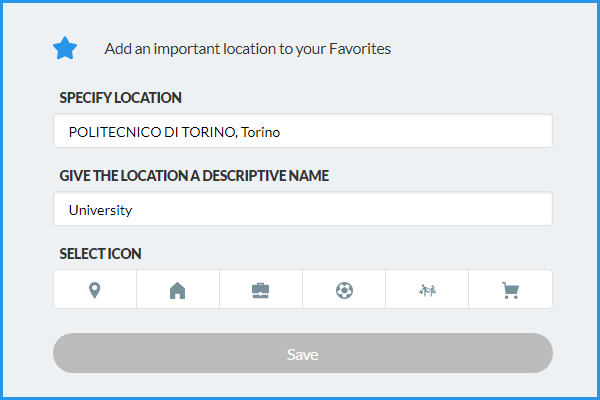Choose the home icon
Image resolution: width=600 pixels, height=400 pixels.
tap(178, 290)
